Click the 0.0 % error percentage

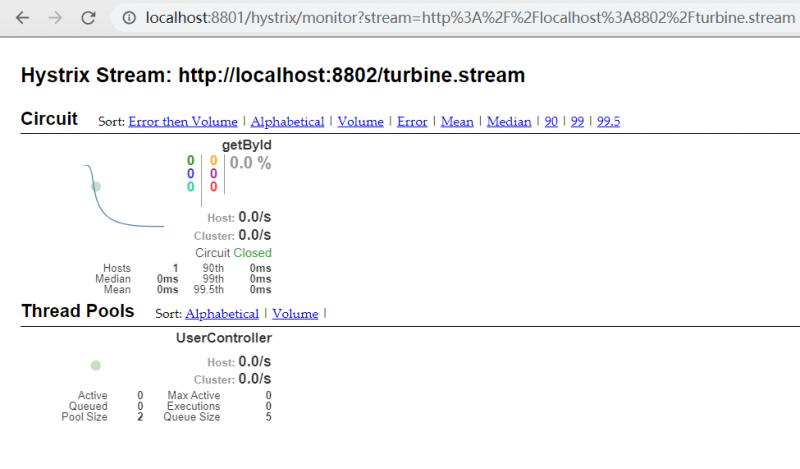point(250,163)
